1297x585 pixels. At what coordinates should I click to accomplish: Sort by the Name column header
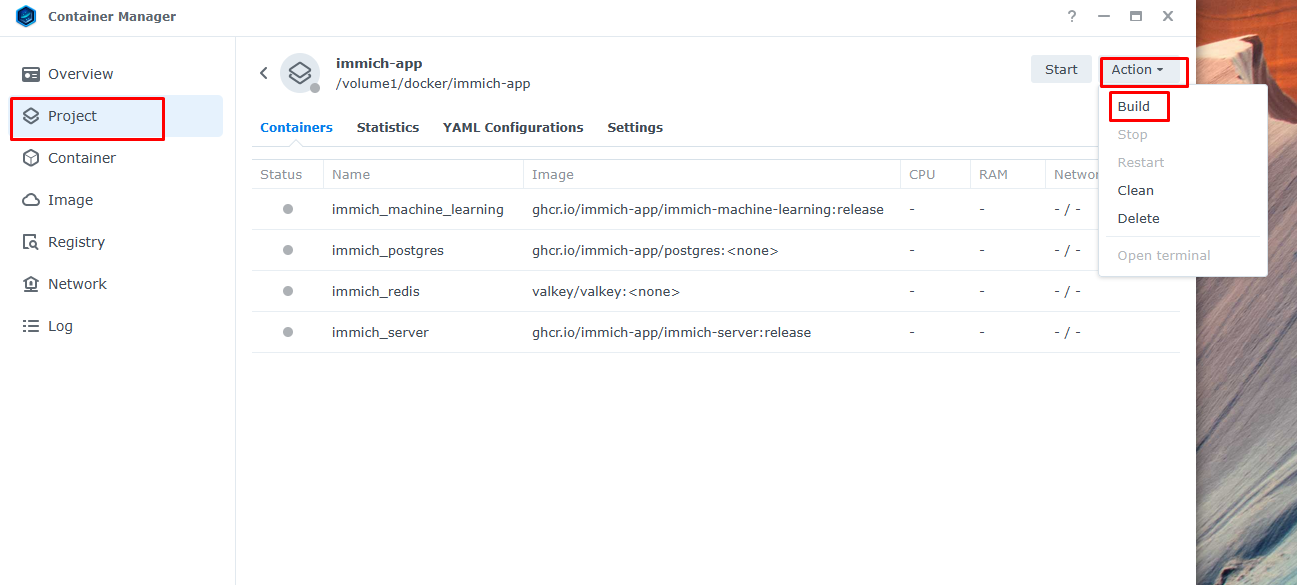351,175
